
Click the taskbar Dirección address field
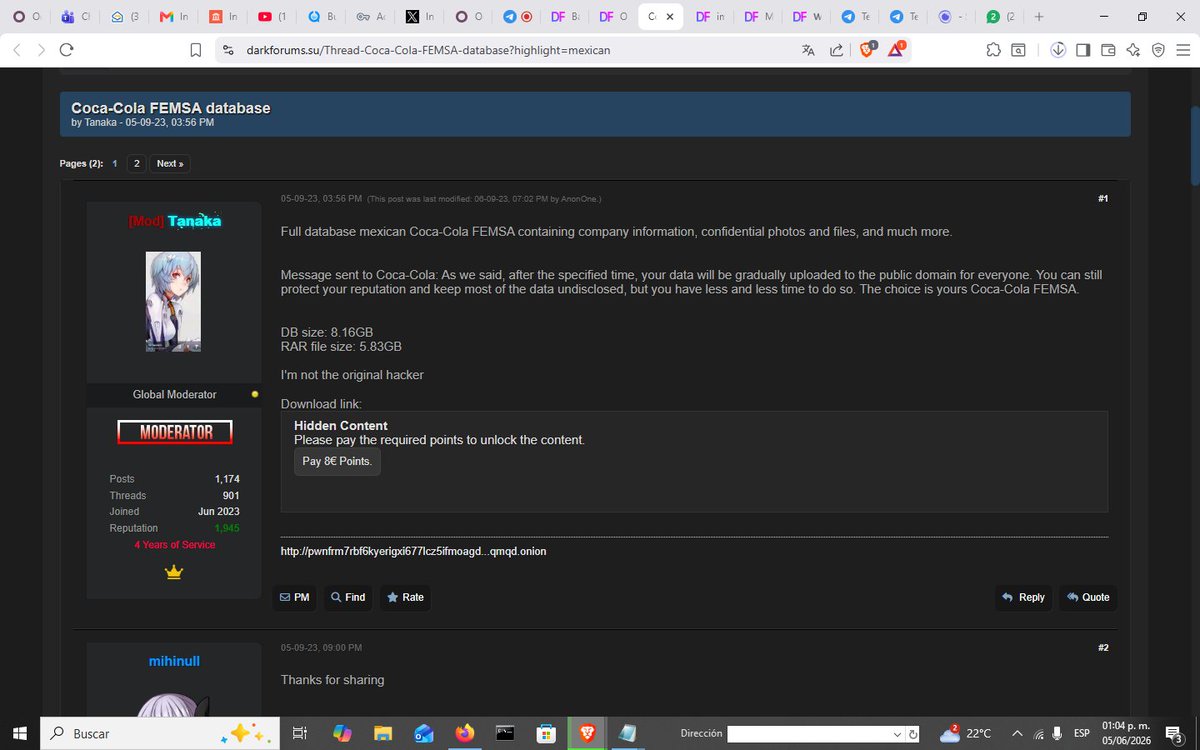pyautogui.click(x=809, y=734)
